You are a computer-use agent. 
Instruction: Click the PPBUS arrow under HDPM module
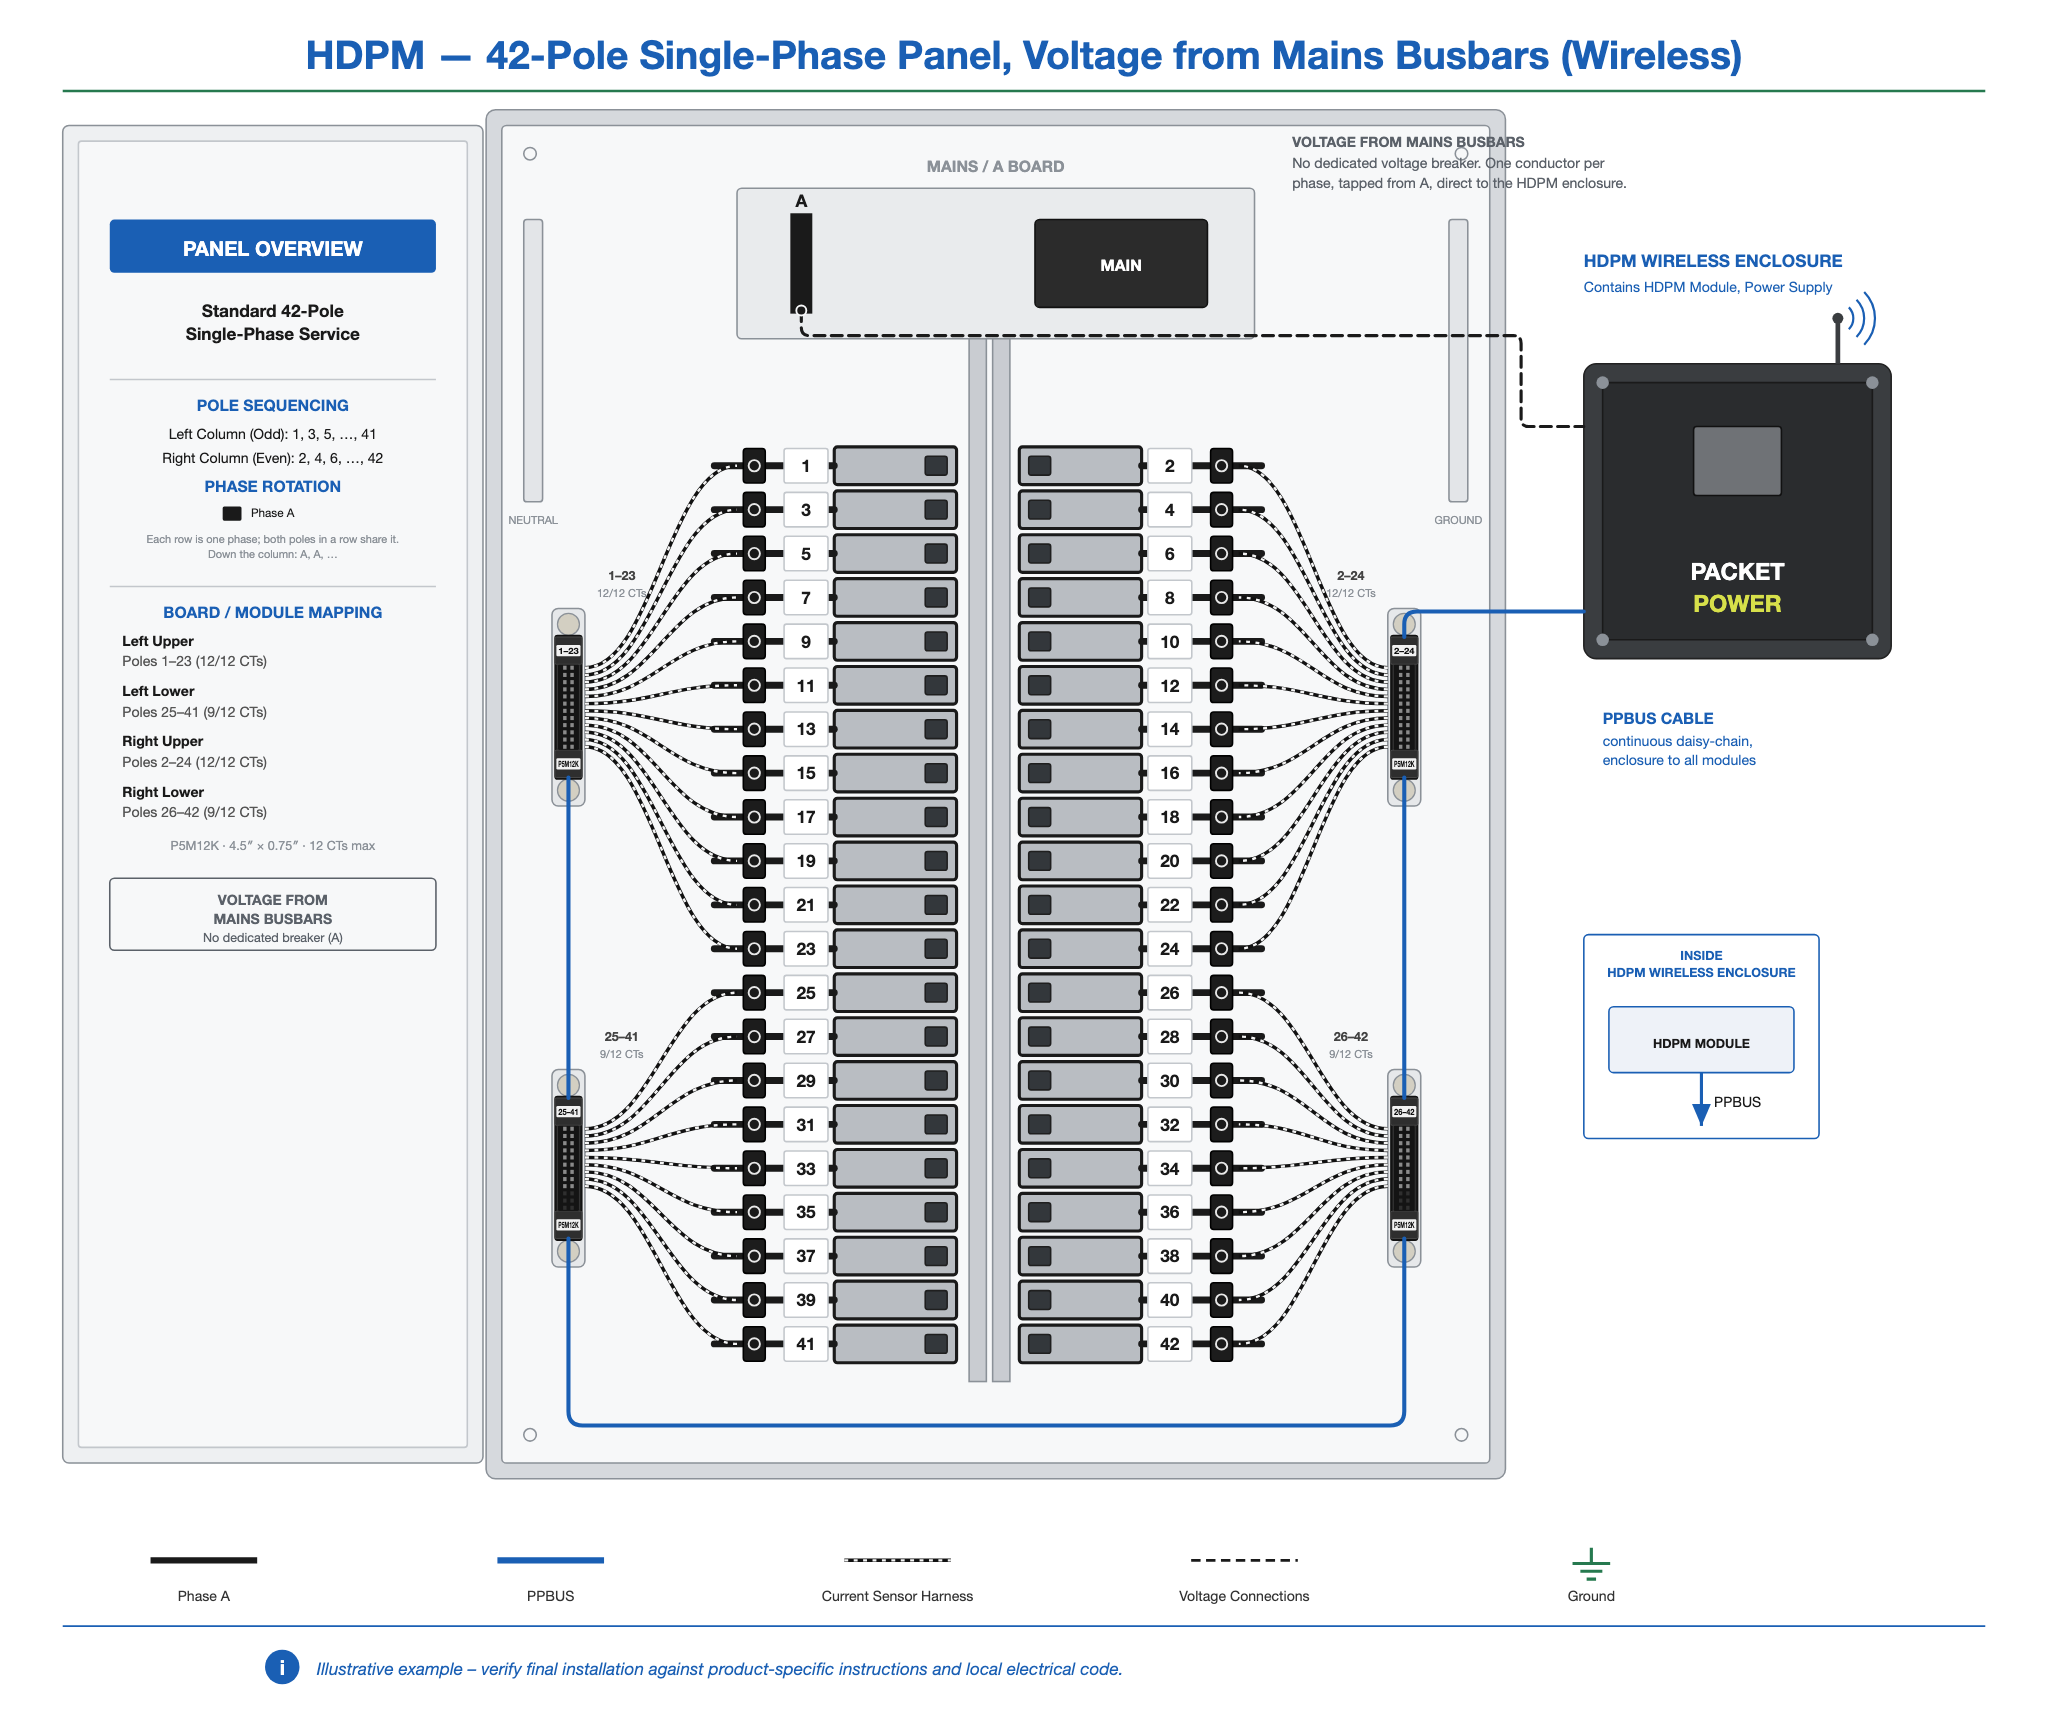pyautogui.click(x=1701, y=1101)
